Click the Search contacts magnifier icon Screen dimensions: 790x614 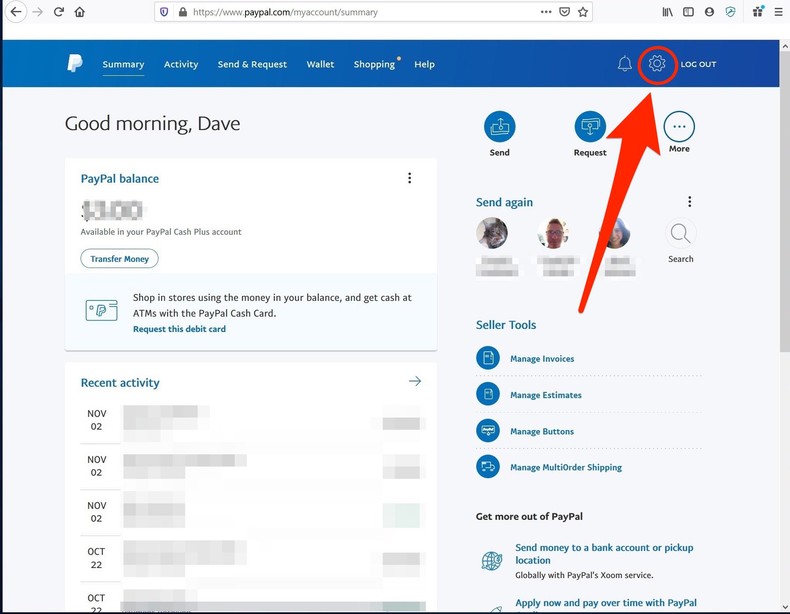tap(680, 234)
